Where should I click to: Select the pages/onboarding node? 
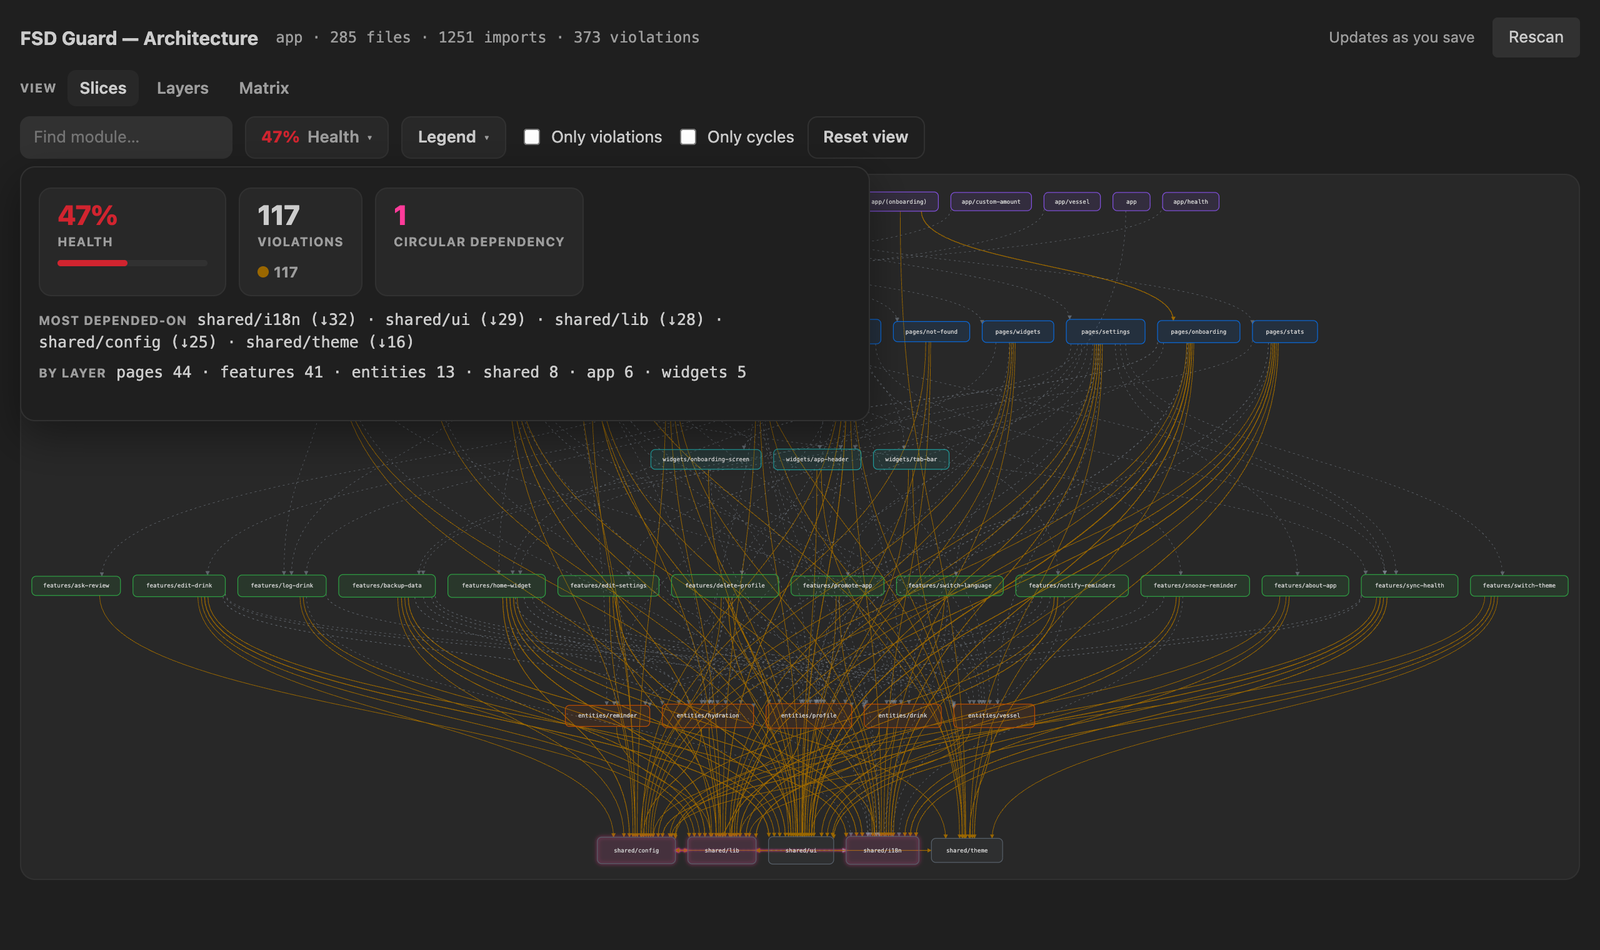click(1198, 332)
